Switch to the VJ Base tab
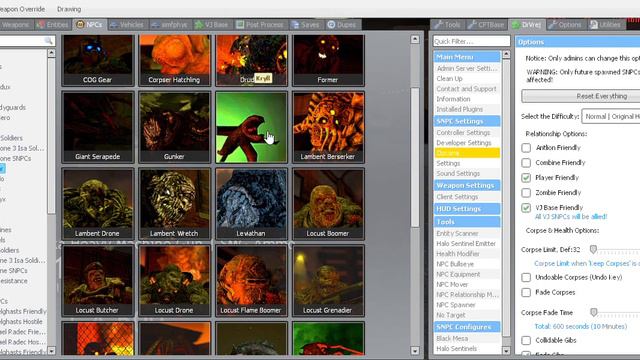Viewport: 640px width, 360px height. click(x=211, y=24)
